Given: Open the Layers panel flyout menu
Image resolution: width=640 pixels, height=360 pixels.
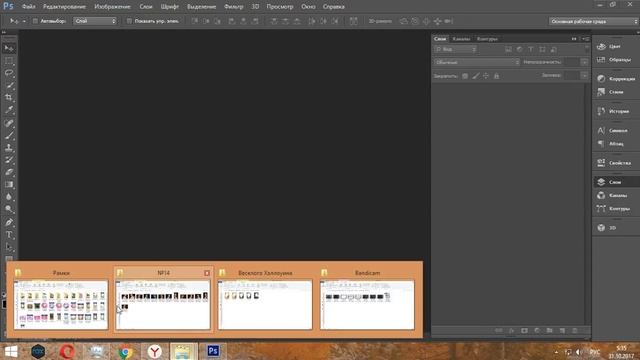Looking at the screenshot, I should point(585,39).
